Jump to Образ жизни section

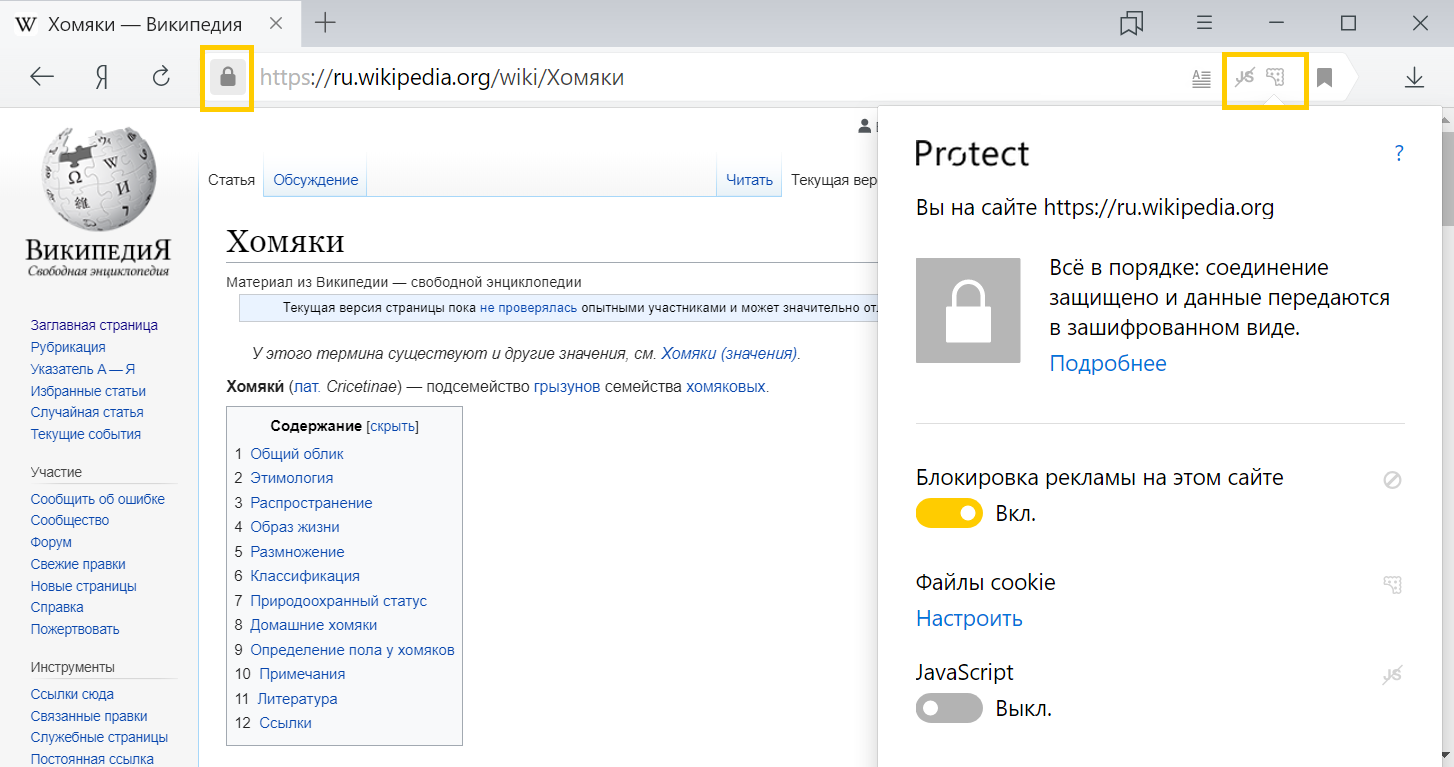point(295,527)
